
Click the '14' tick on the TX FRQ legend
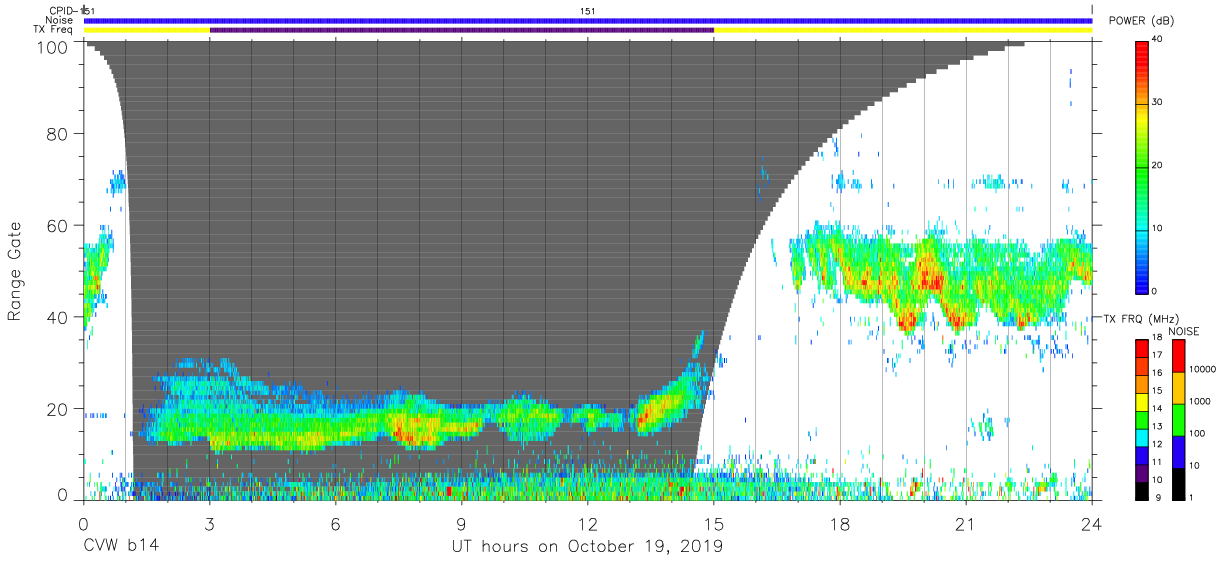[x=1157, y=408]
